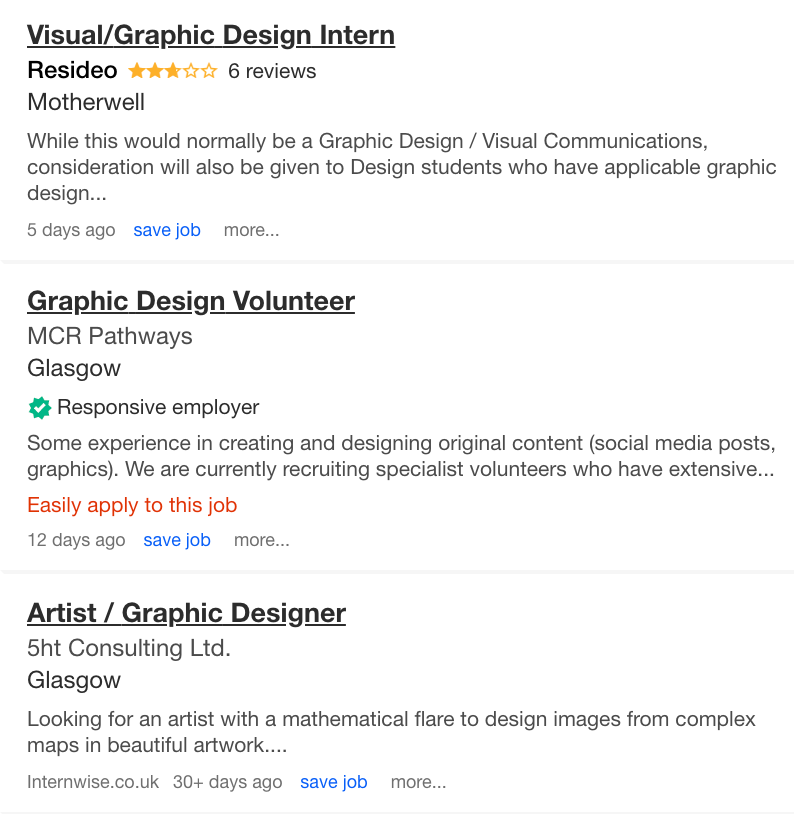
Task: Click the third star in Resideo's rating
Action: [172, 70]
